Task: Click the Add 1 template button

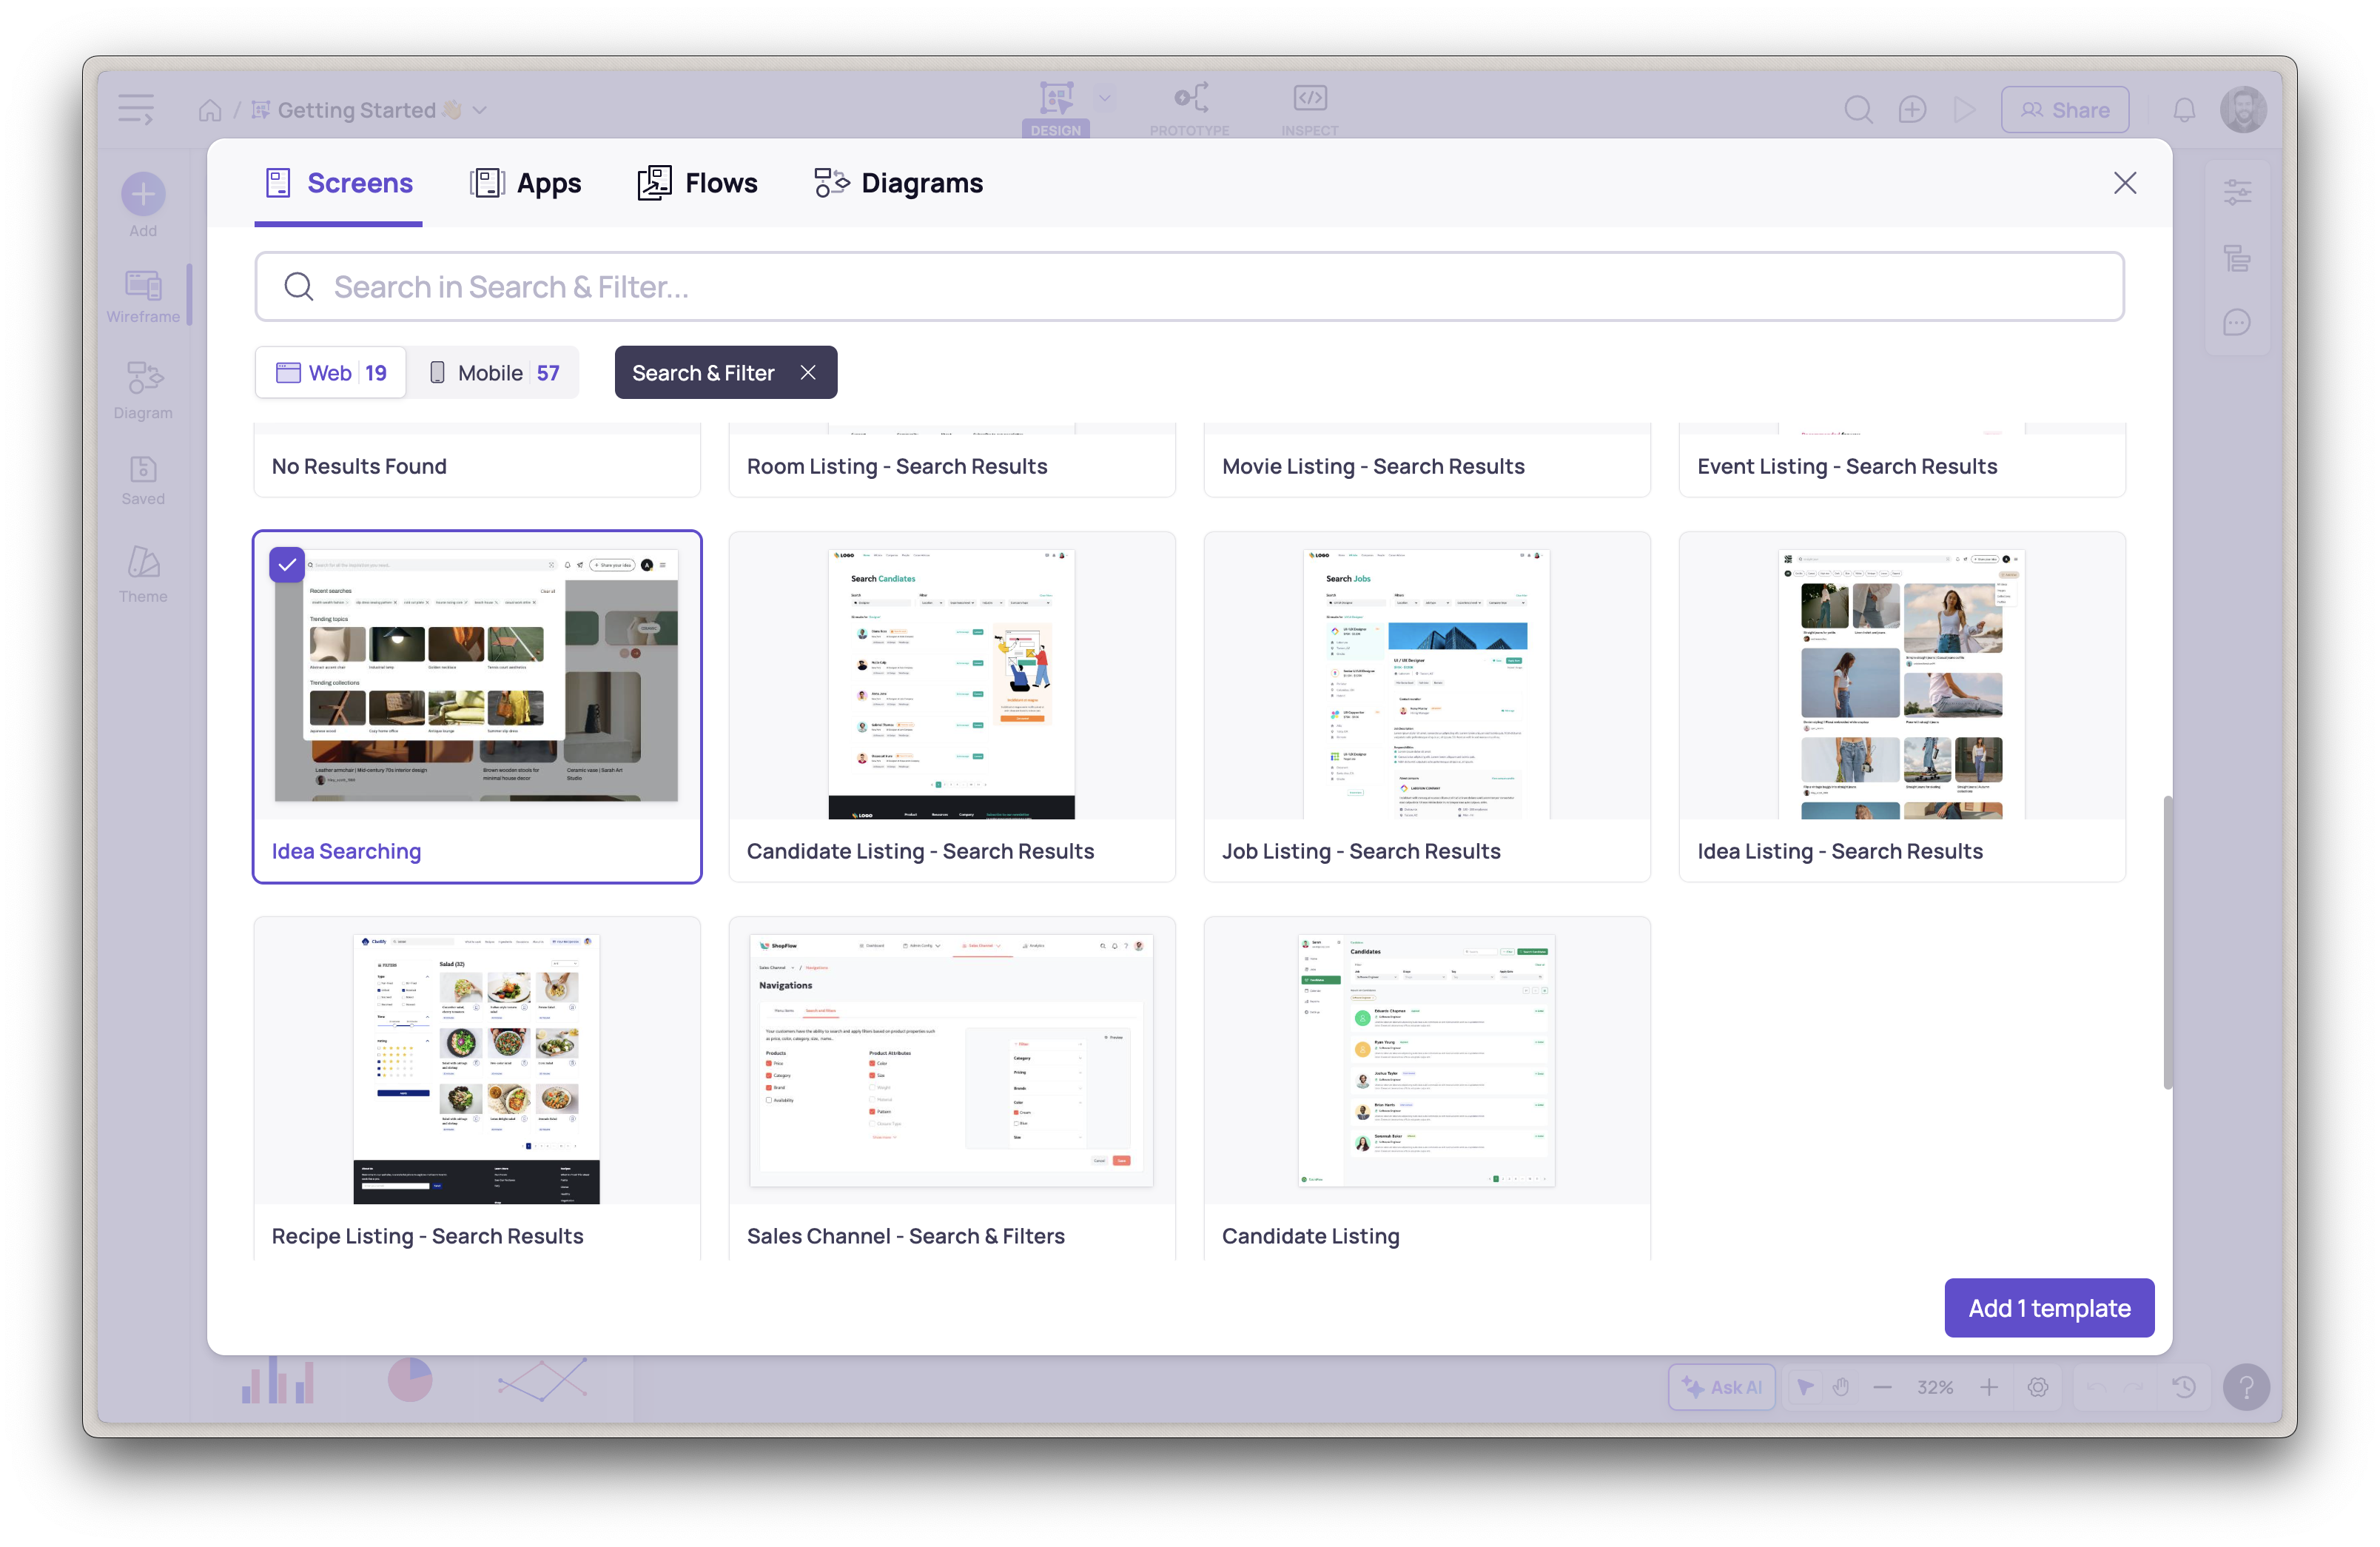Action: click(2048, 1308)
